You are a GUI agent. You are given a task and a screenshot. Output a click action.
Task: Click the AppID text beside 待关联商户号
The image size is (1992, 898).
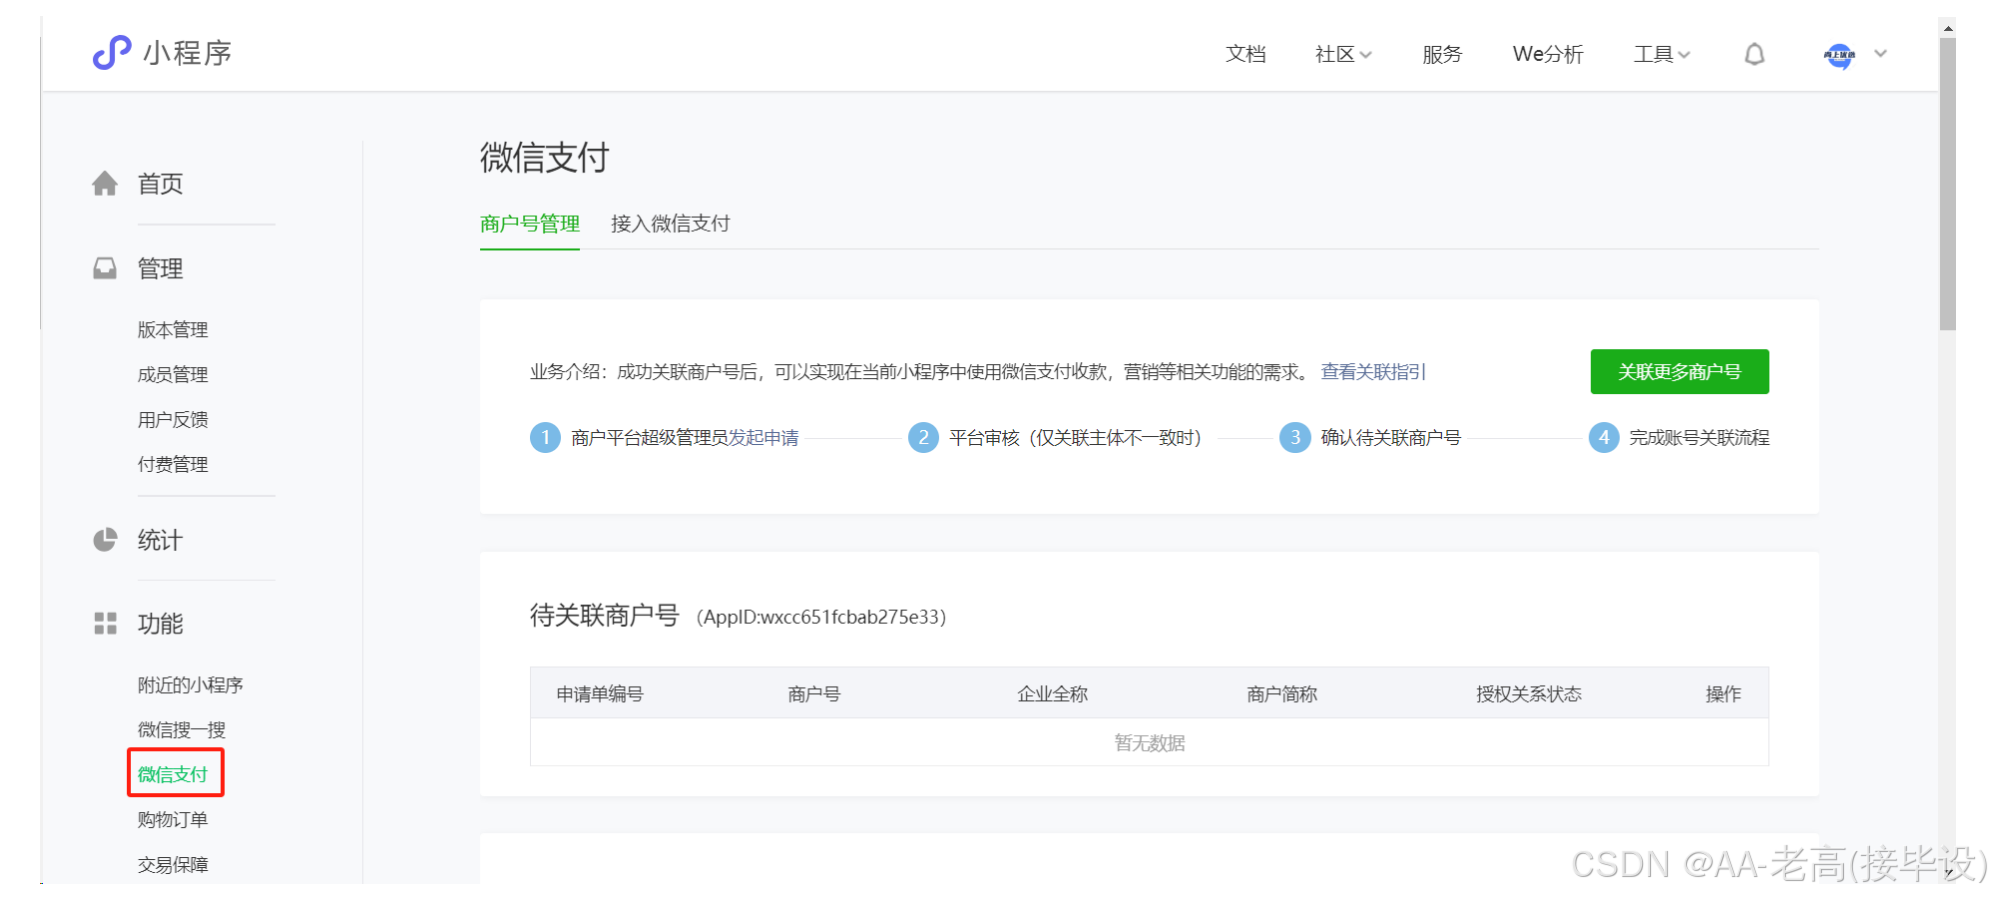[821, 617]
